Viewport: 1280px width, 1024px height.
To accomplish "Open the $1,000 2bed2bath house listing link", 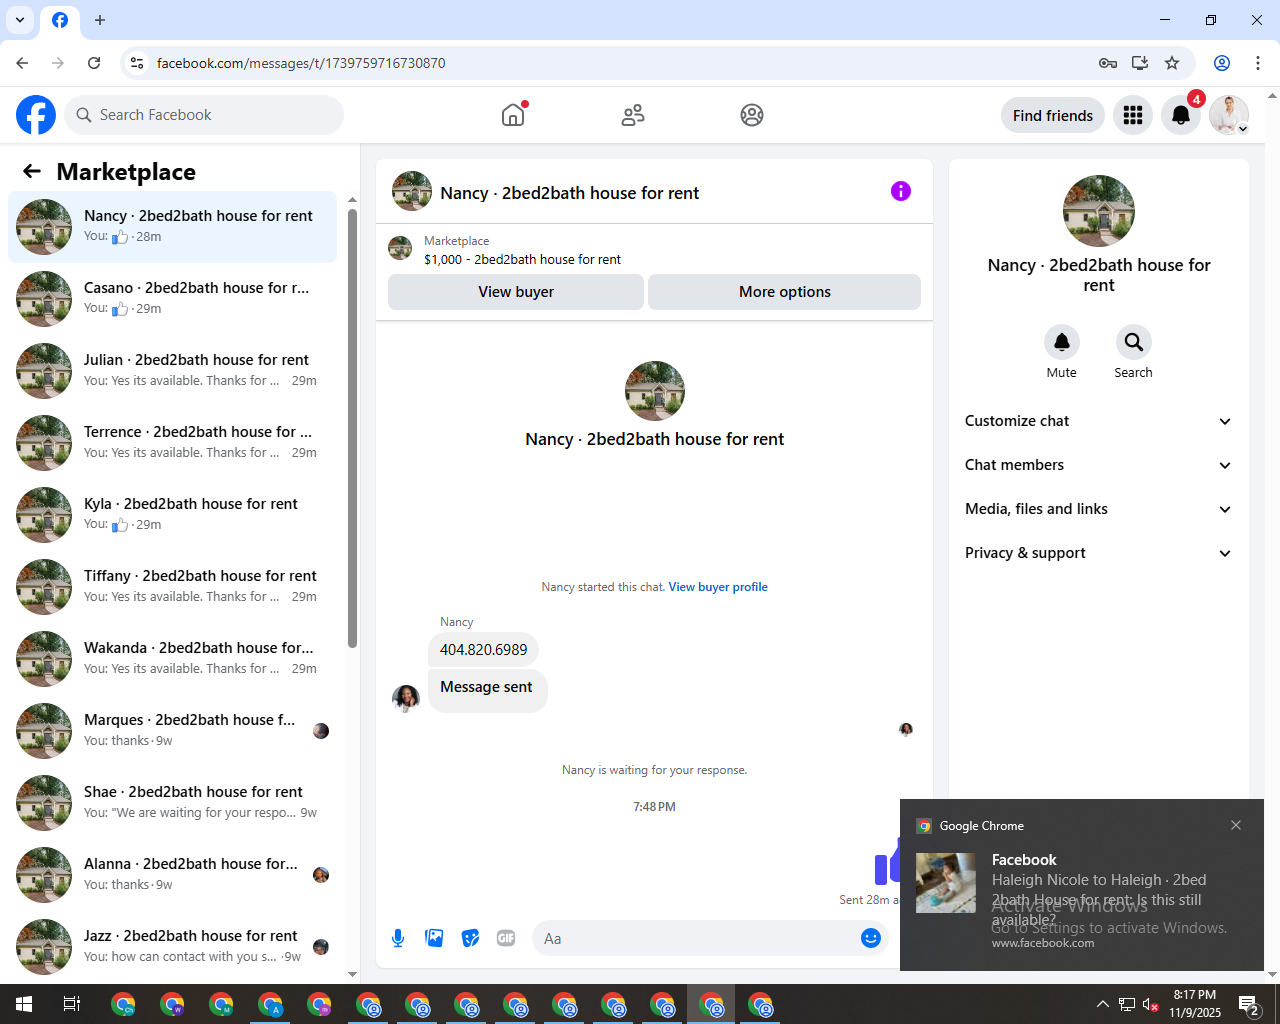I will (522, 259).
